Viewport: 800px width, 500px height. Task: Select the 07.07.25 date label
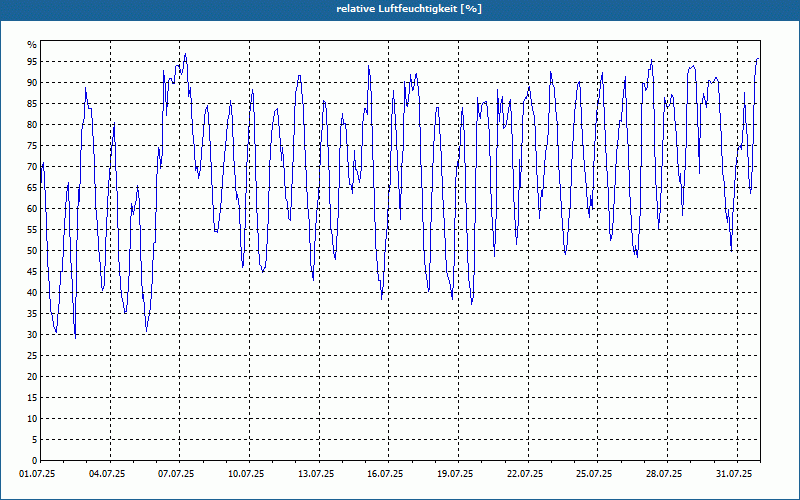tap(177, 474)
